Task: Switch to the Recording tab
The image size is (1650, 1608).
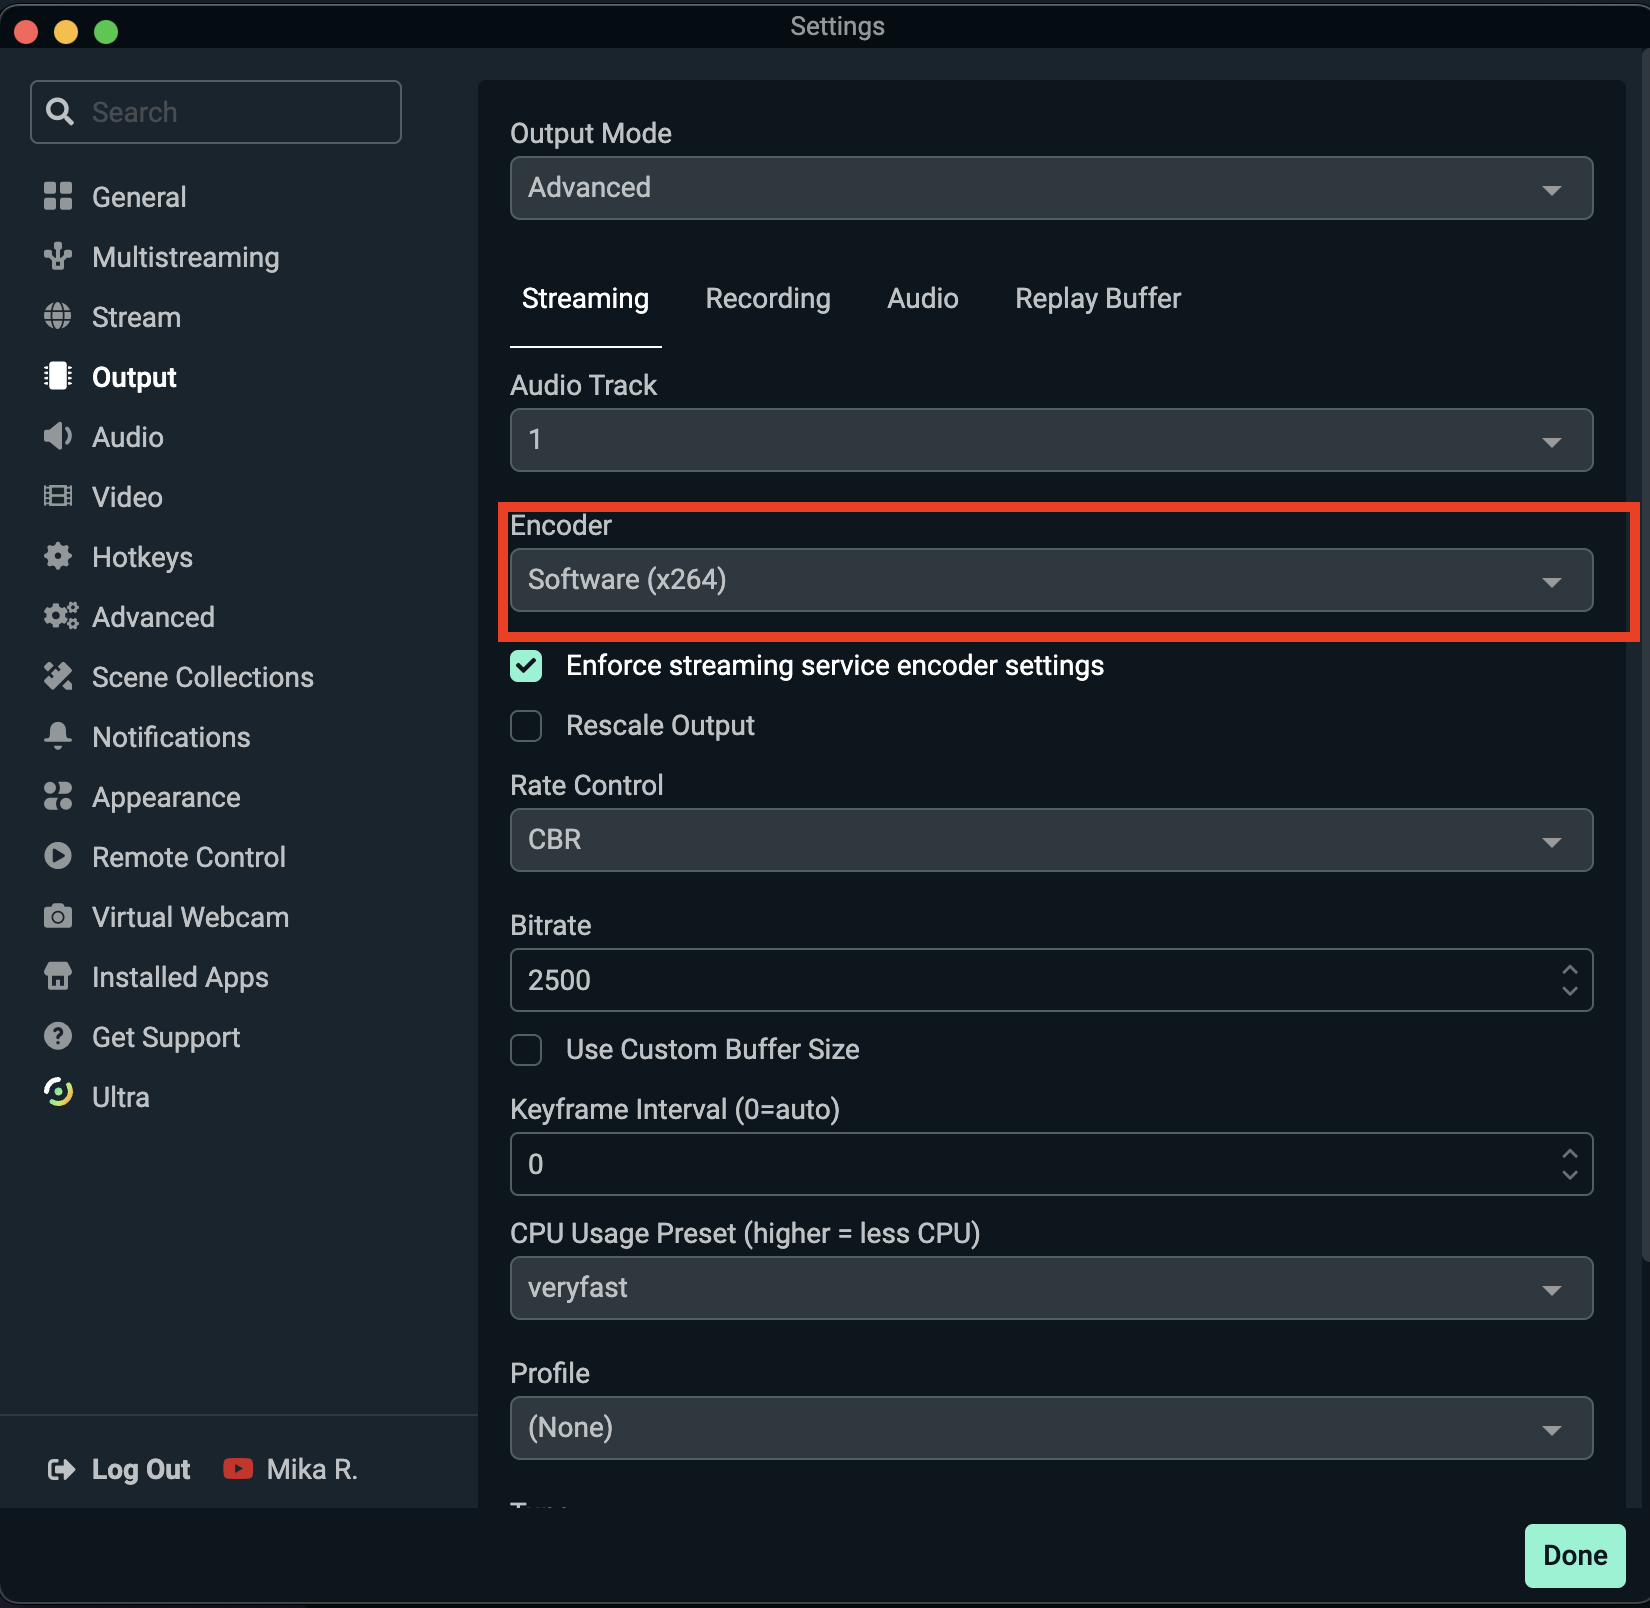Action: [768, 298]
